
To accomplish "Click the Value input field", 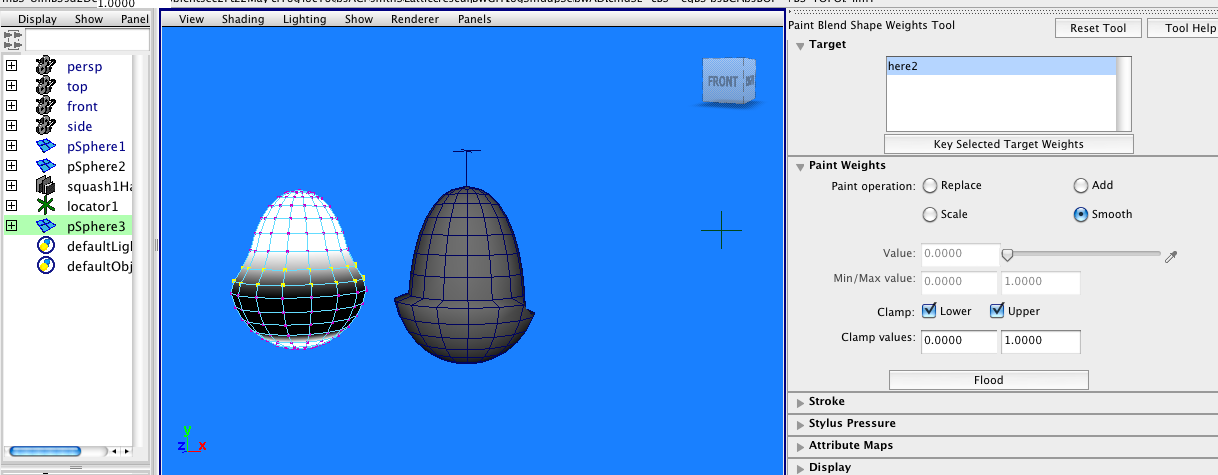I will (x=959, y=255).
